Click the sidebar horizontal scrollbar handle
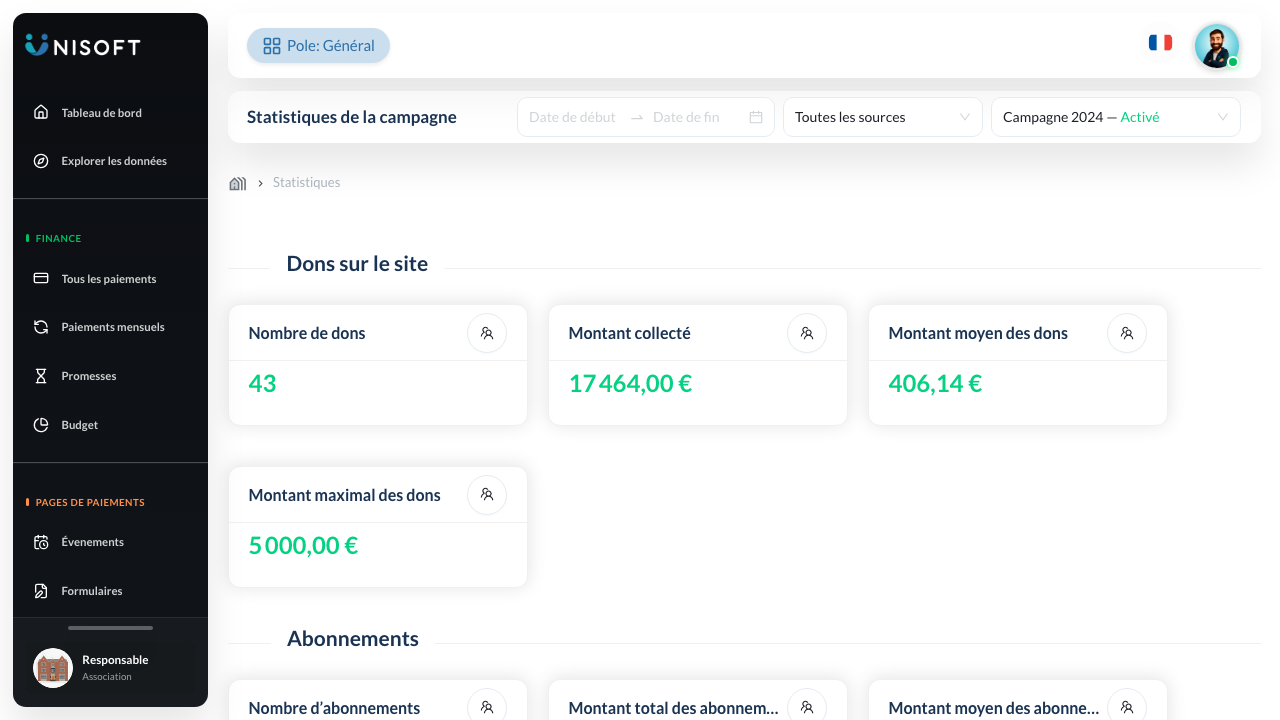The height and width of the screenshot is (720, 1280). point(110,628)
